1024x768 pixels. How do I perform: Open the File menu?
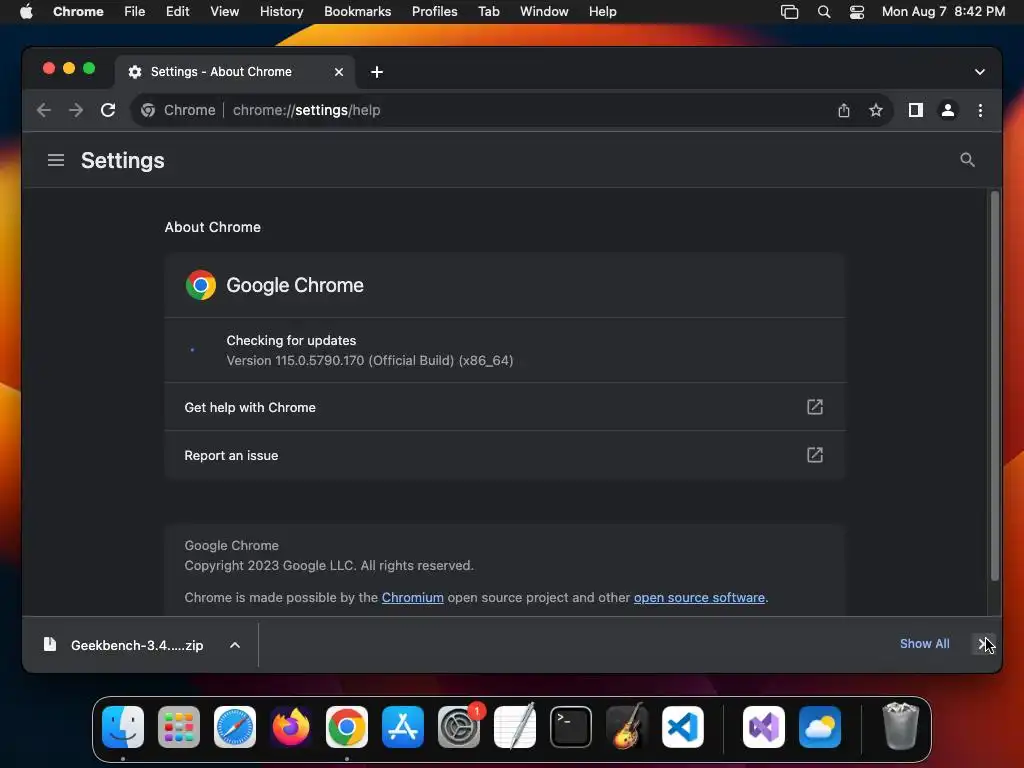[x=135, y=12]
